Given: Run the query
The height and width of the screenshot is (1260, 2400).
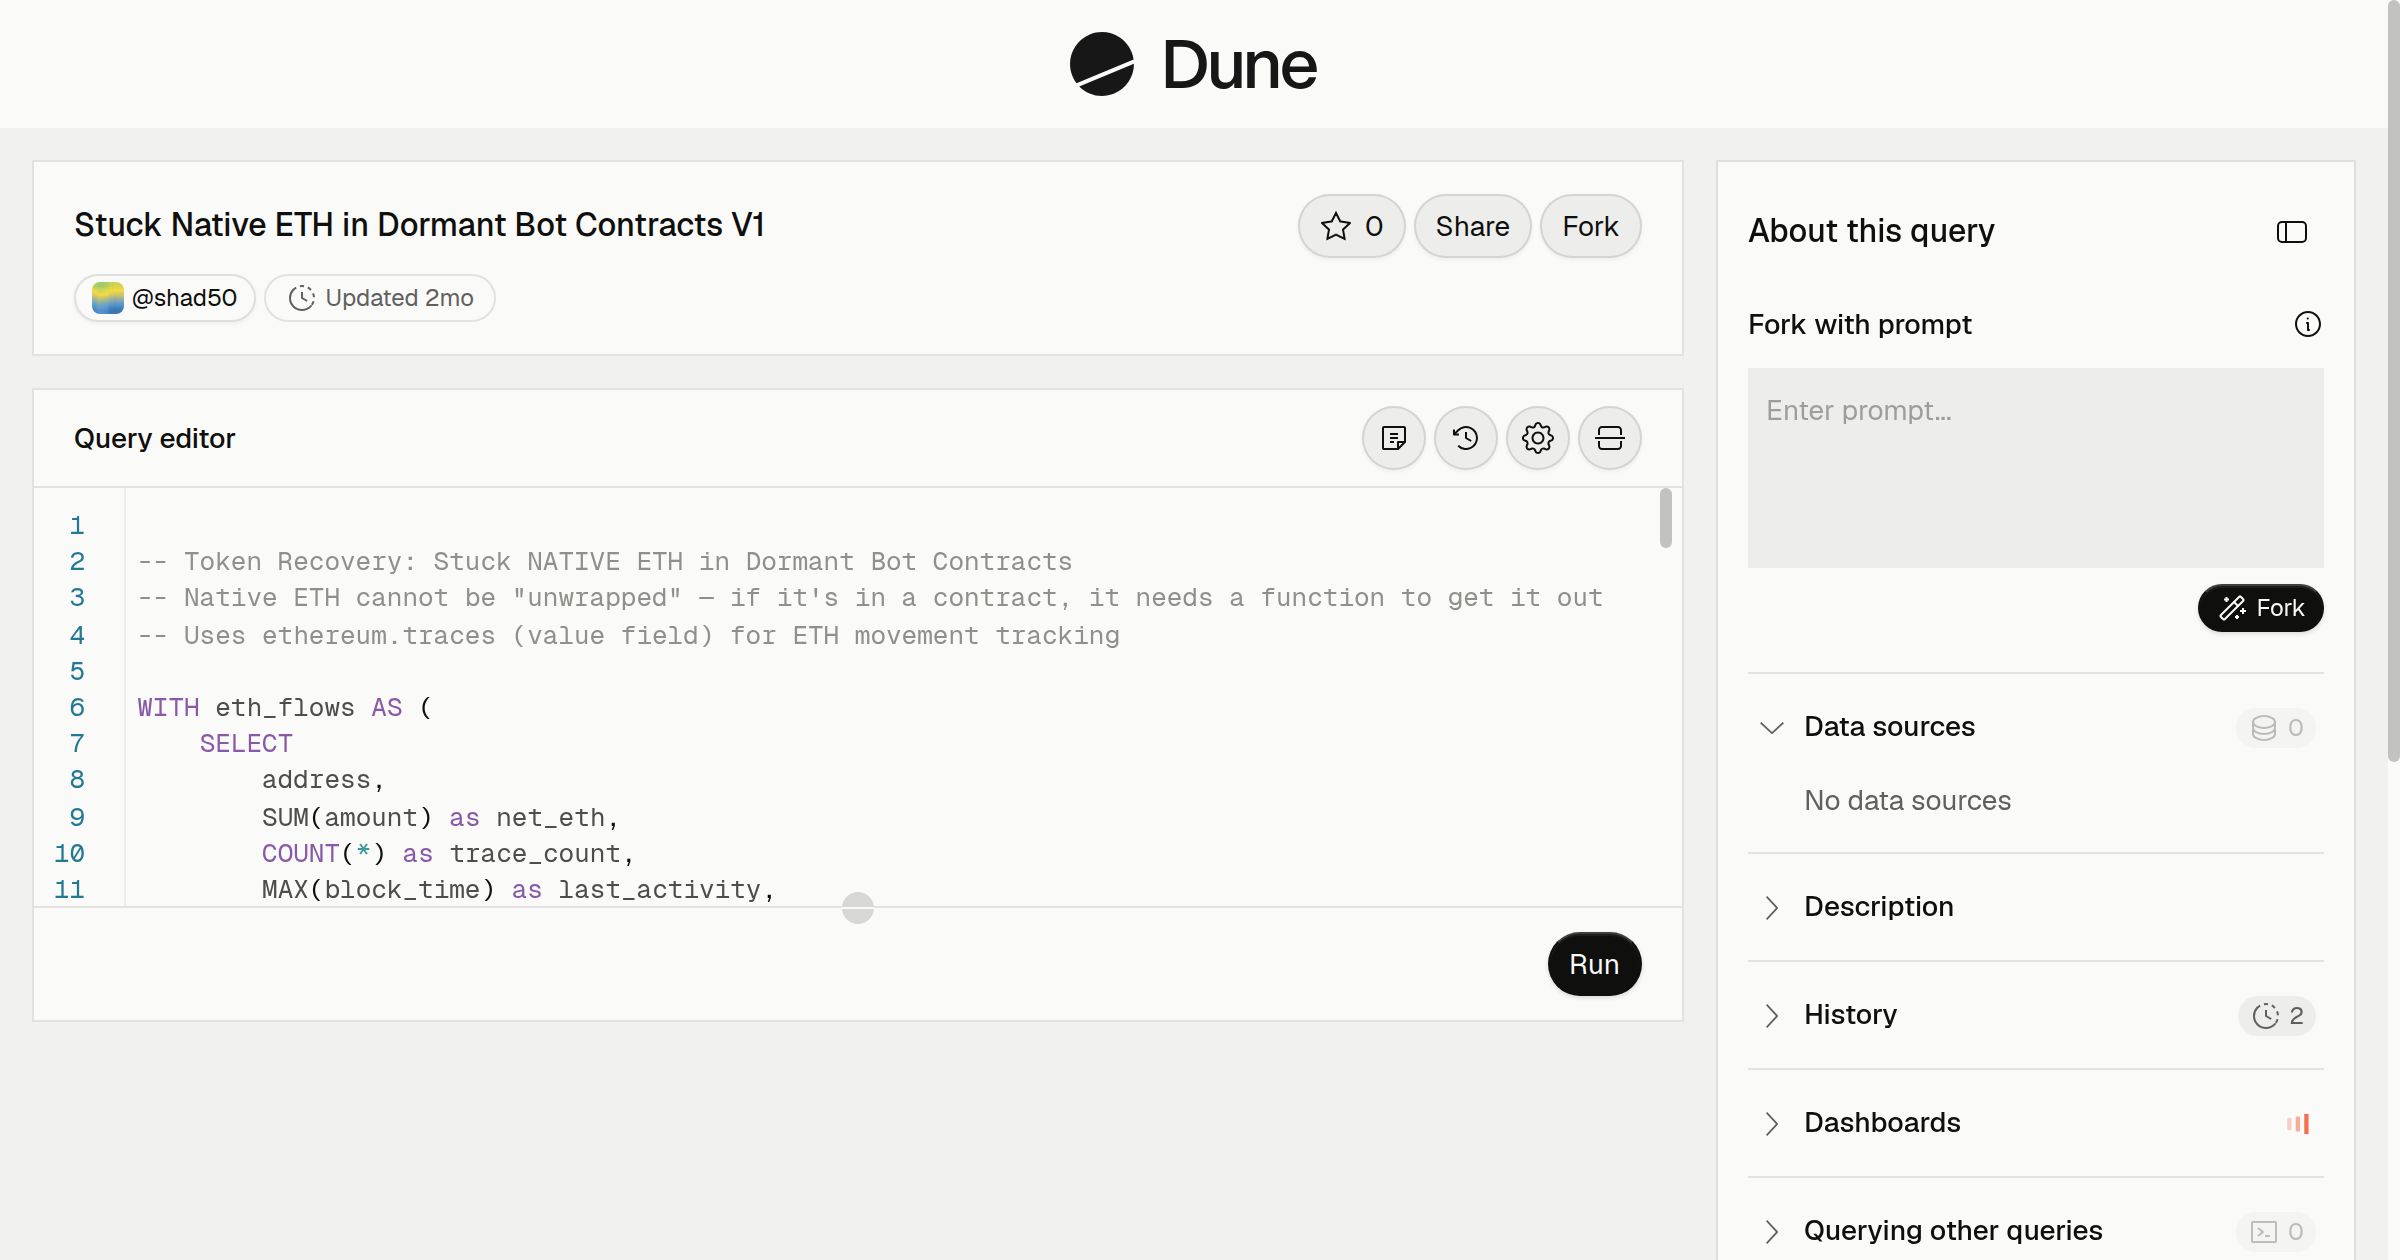Looking at the screenshot, I should pos(1594,964).
